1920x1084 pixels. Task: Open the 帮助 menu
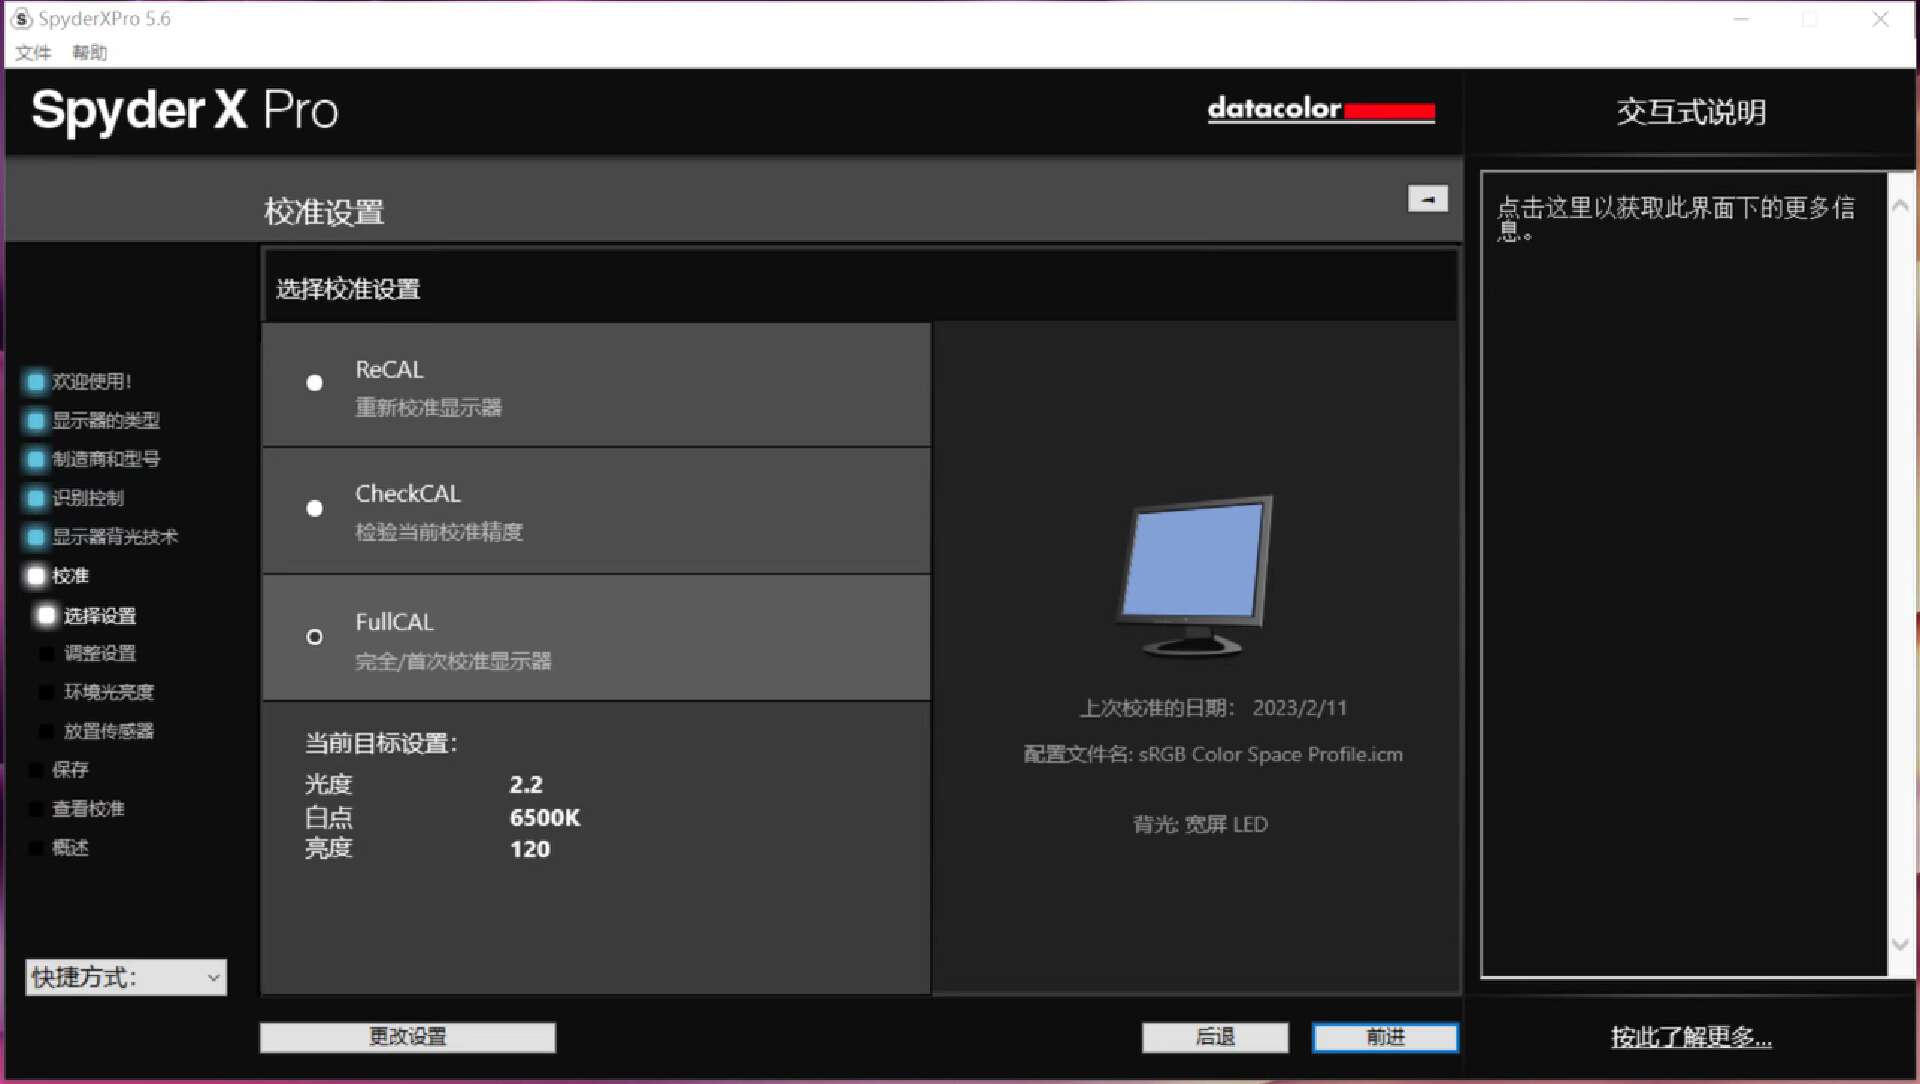point(89,52)
